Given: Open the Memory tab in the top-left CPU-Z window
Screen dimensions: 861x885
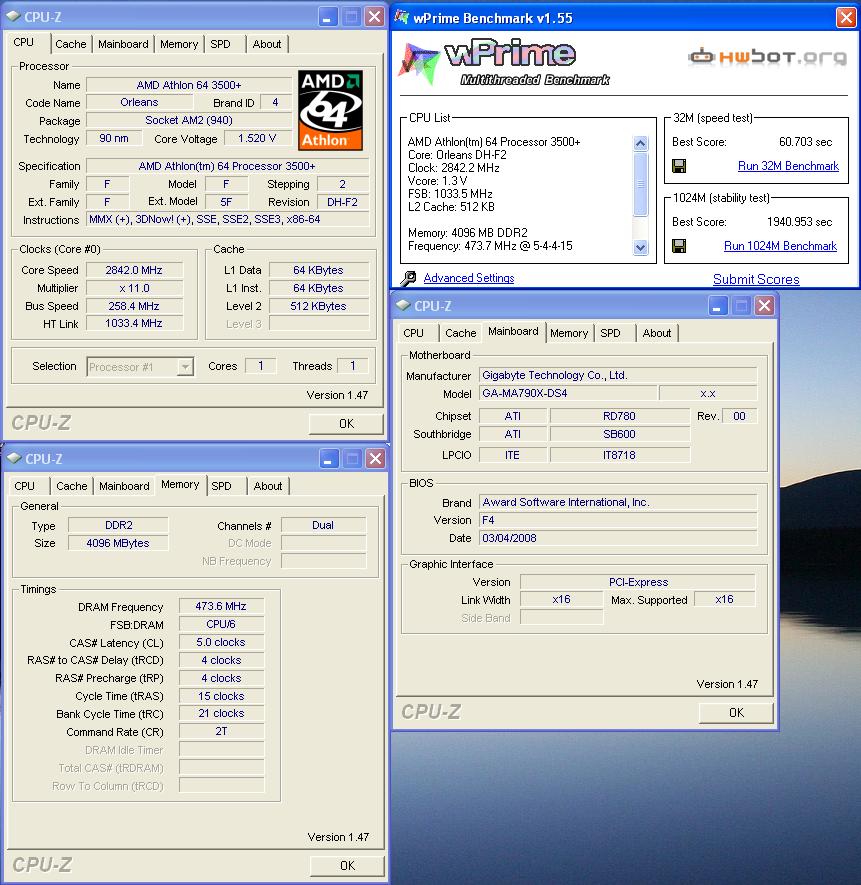Looking at the screenshot, I should (179, 44).
